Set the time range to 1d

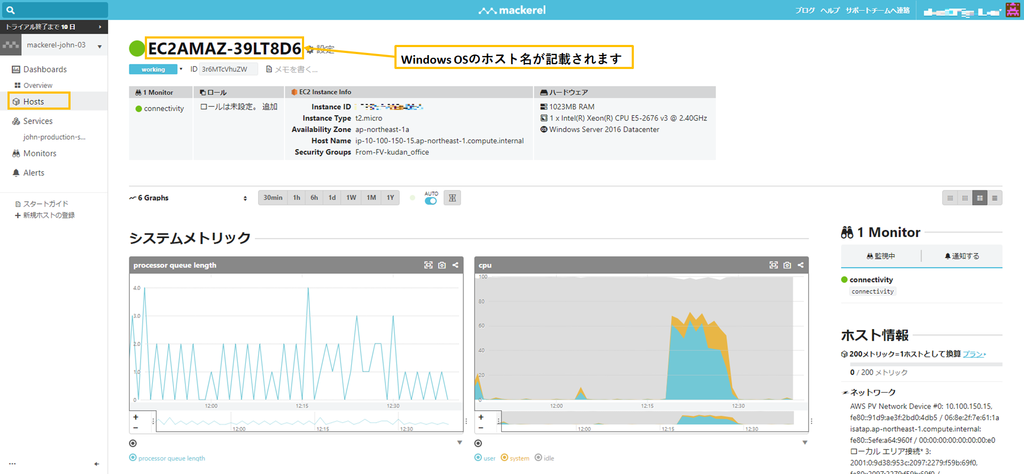pyautogui.click(x=332, y=198)
